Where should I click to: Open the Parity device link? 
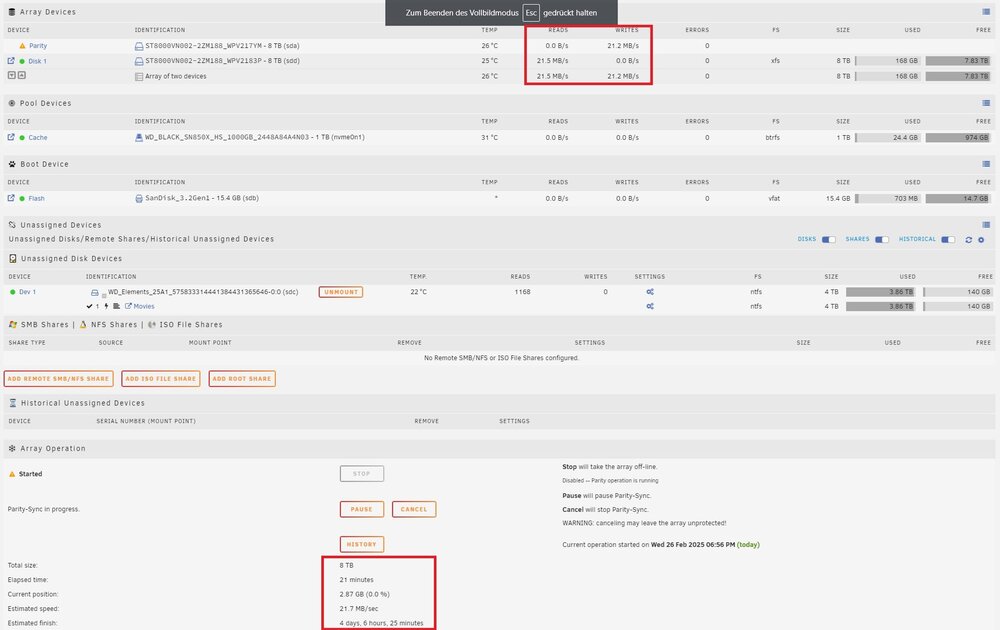pyautogui.click(x=38, y=46)
